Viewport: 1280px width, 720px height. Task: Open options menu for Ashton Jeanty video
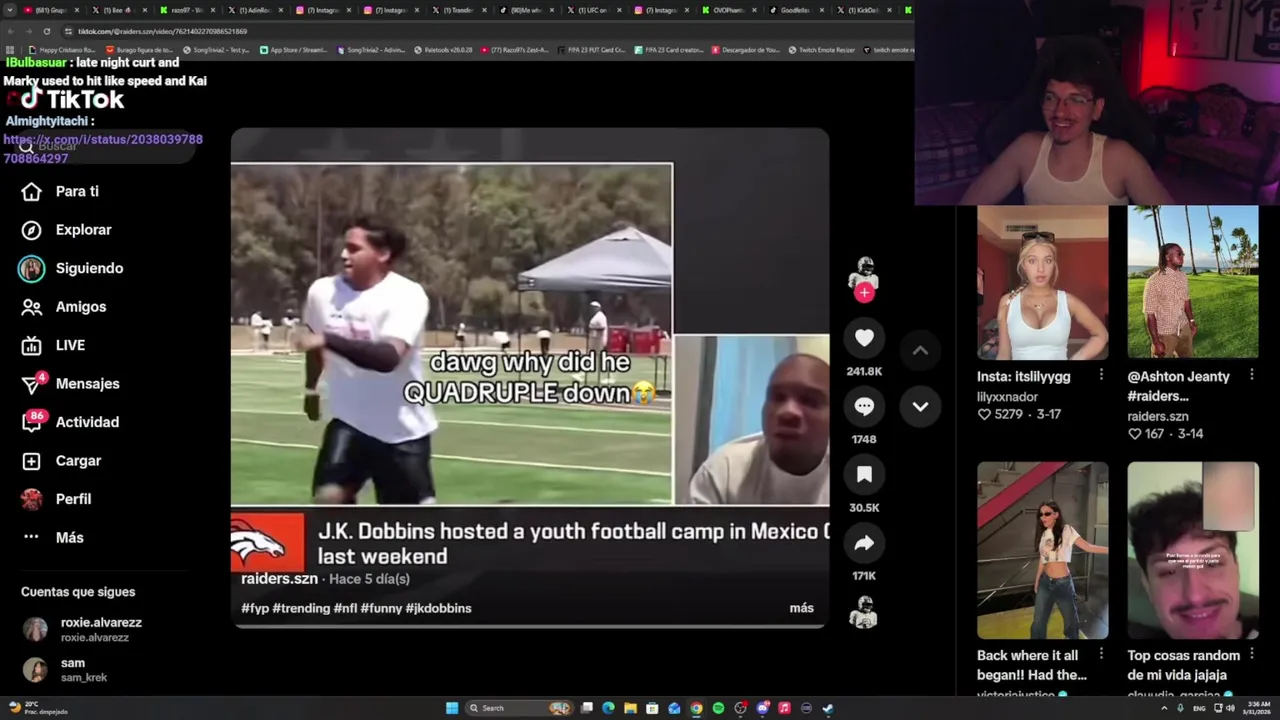pyautogui.click(x=1251, y=375)
